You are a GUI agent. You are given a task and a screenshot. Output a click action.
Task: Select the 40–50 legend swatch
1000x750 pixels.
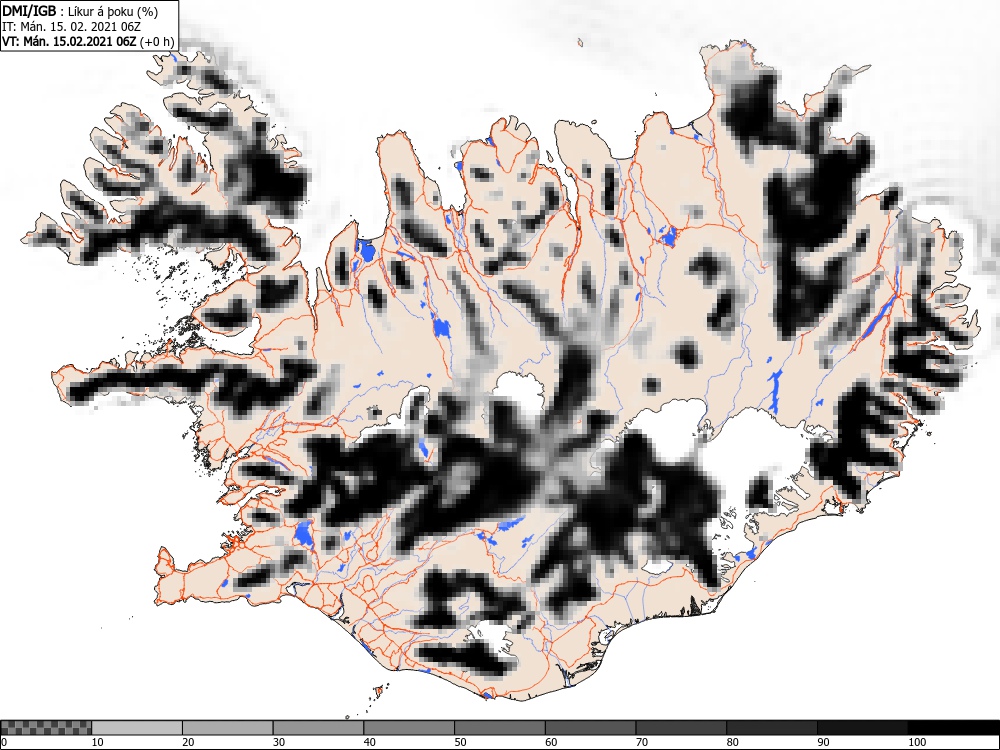(409, 728)
